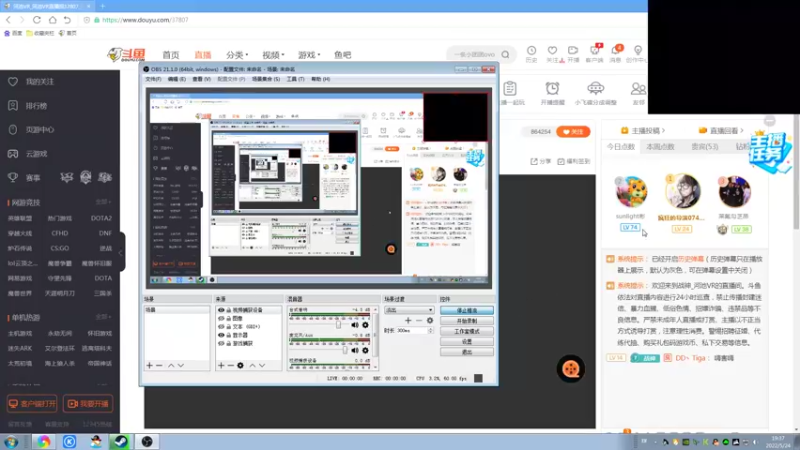Click the Douyu logo
The width and height of the screenshot is (800, 450).
coord(127,54)
